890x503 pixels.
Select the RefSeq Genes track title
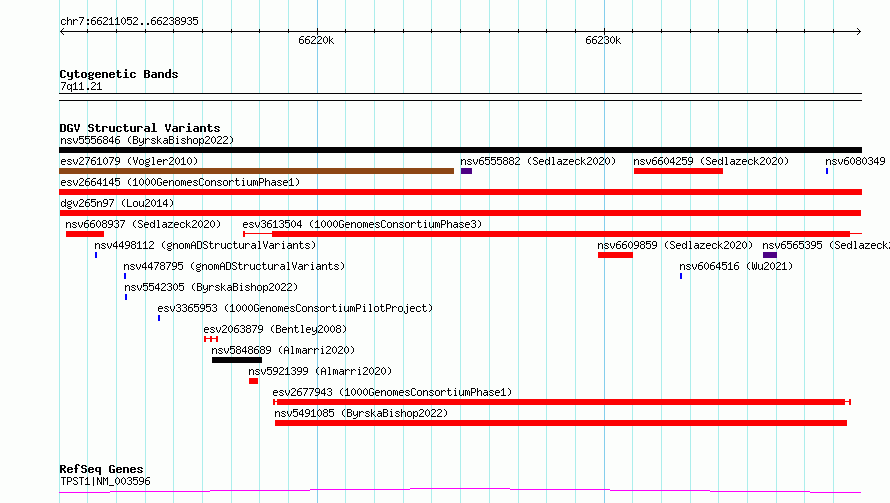click(x=101, y=469)
